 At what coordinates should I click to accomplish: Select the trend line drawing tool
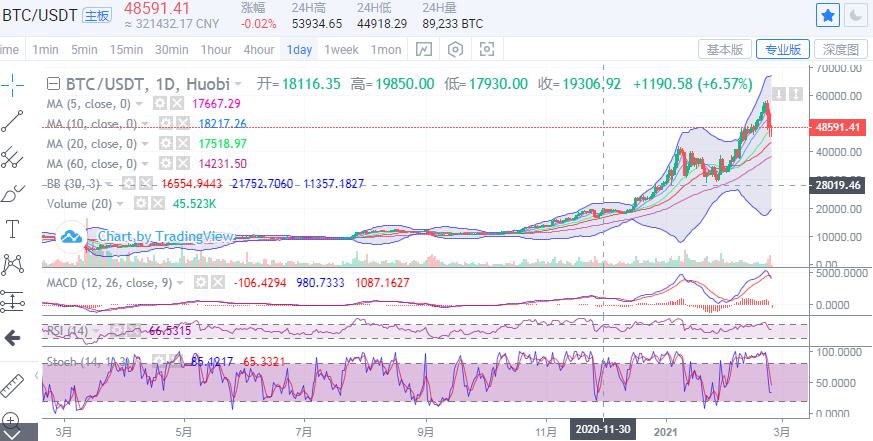tap(13, 121)
